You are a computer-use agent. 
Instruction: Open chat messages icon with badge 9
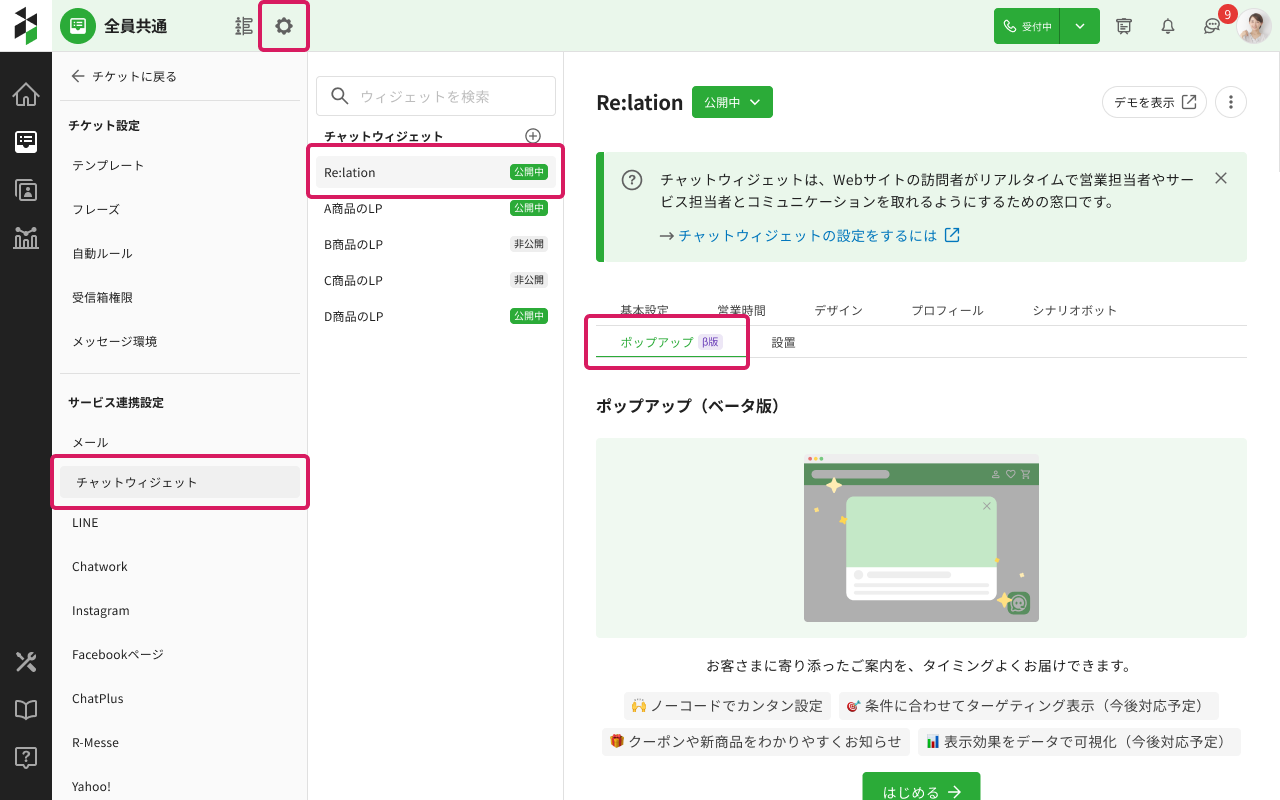point(1212,26)
